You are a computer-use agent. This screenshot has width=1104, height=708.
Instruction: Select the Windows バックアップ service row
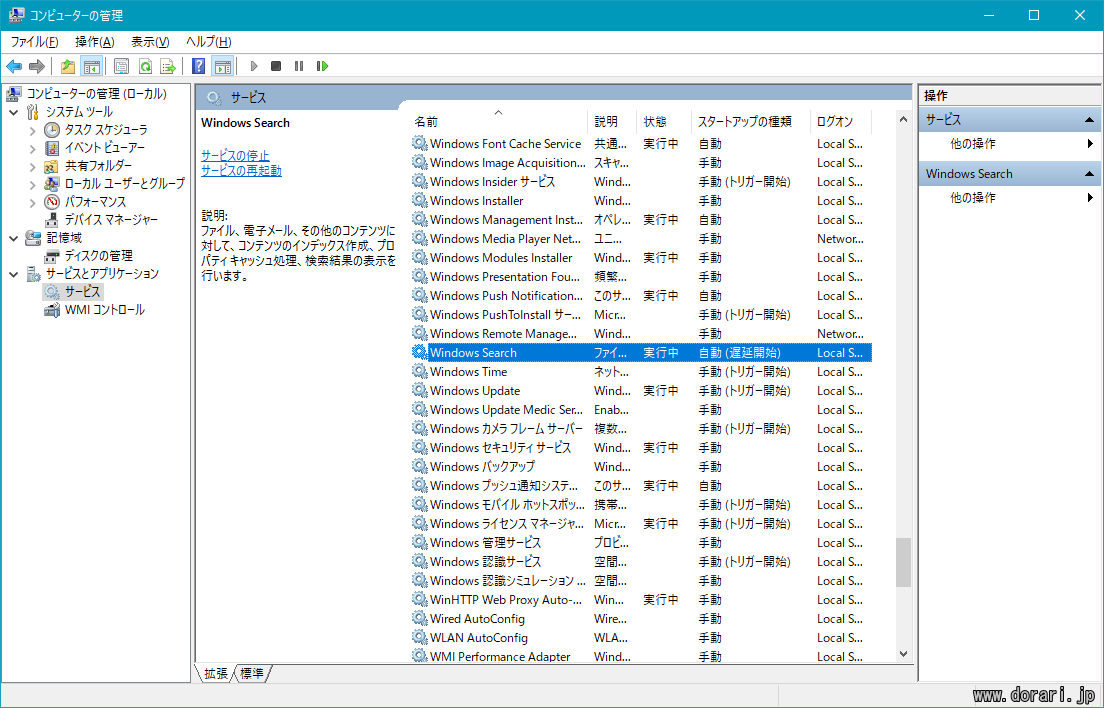point(641,467)
